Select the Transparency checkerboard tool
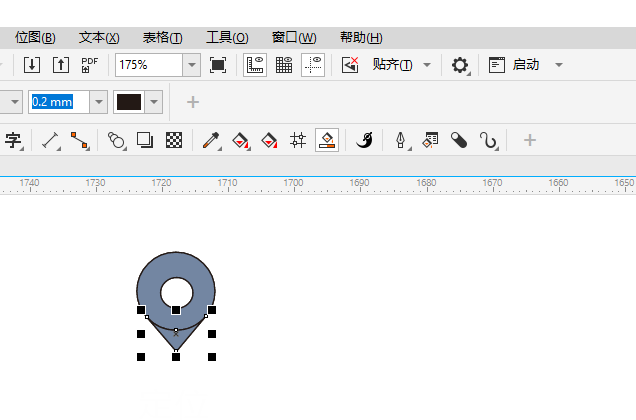The image size is (636, 420). pos(174,140)
